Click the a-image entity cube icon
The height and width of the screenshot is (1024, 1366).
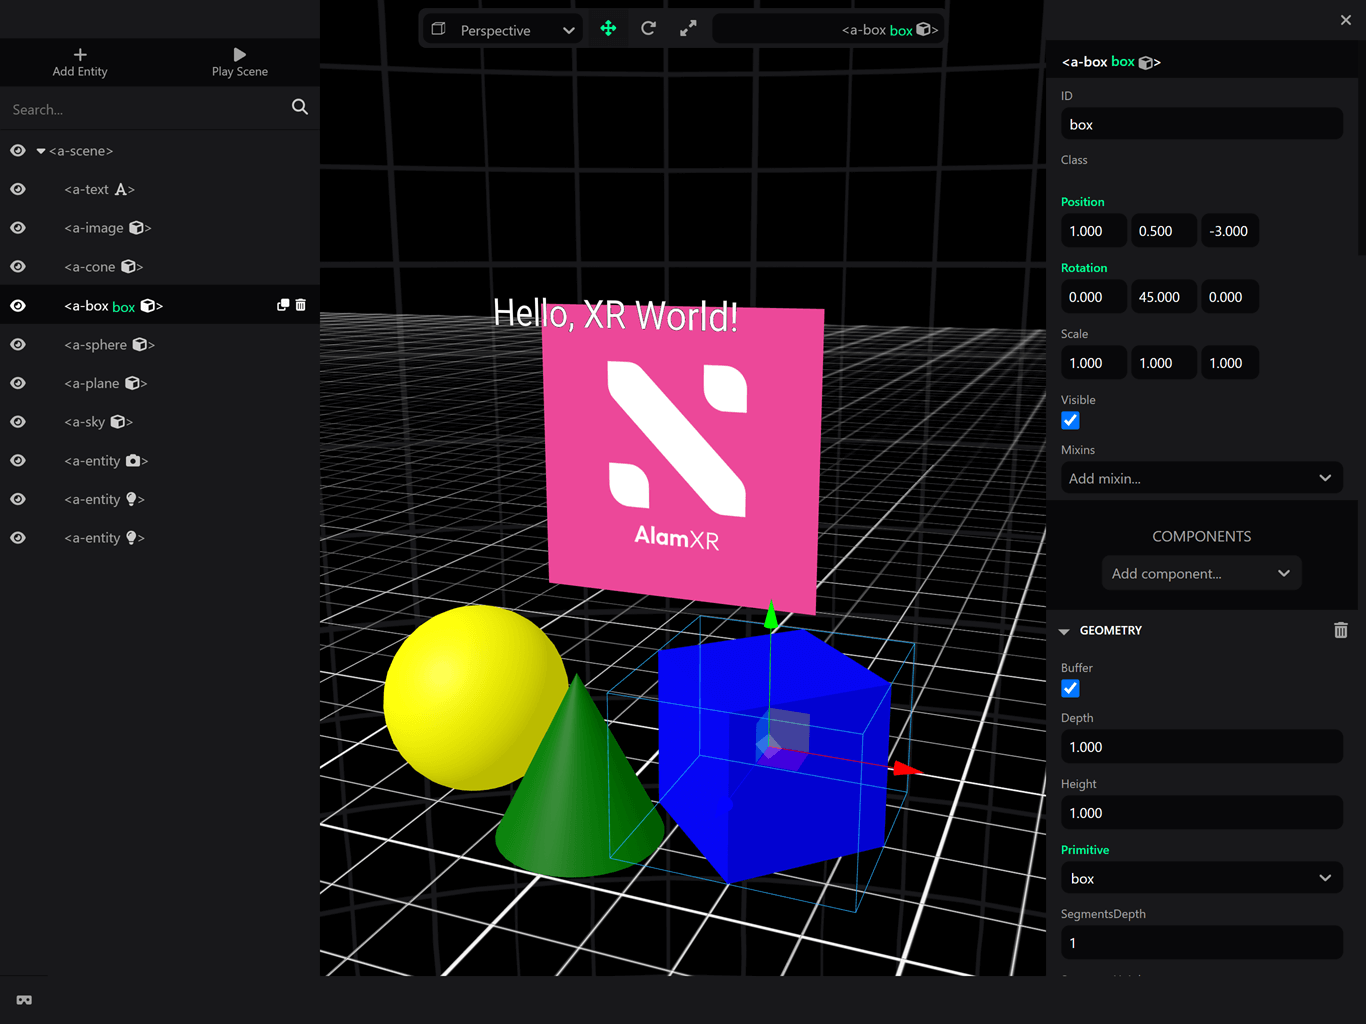tap(137, 228)
